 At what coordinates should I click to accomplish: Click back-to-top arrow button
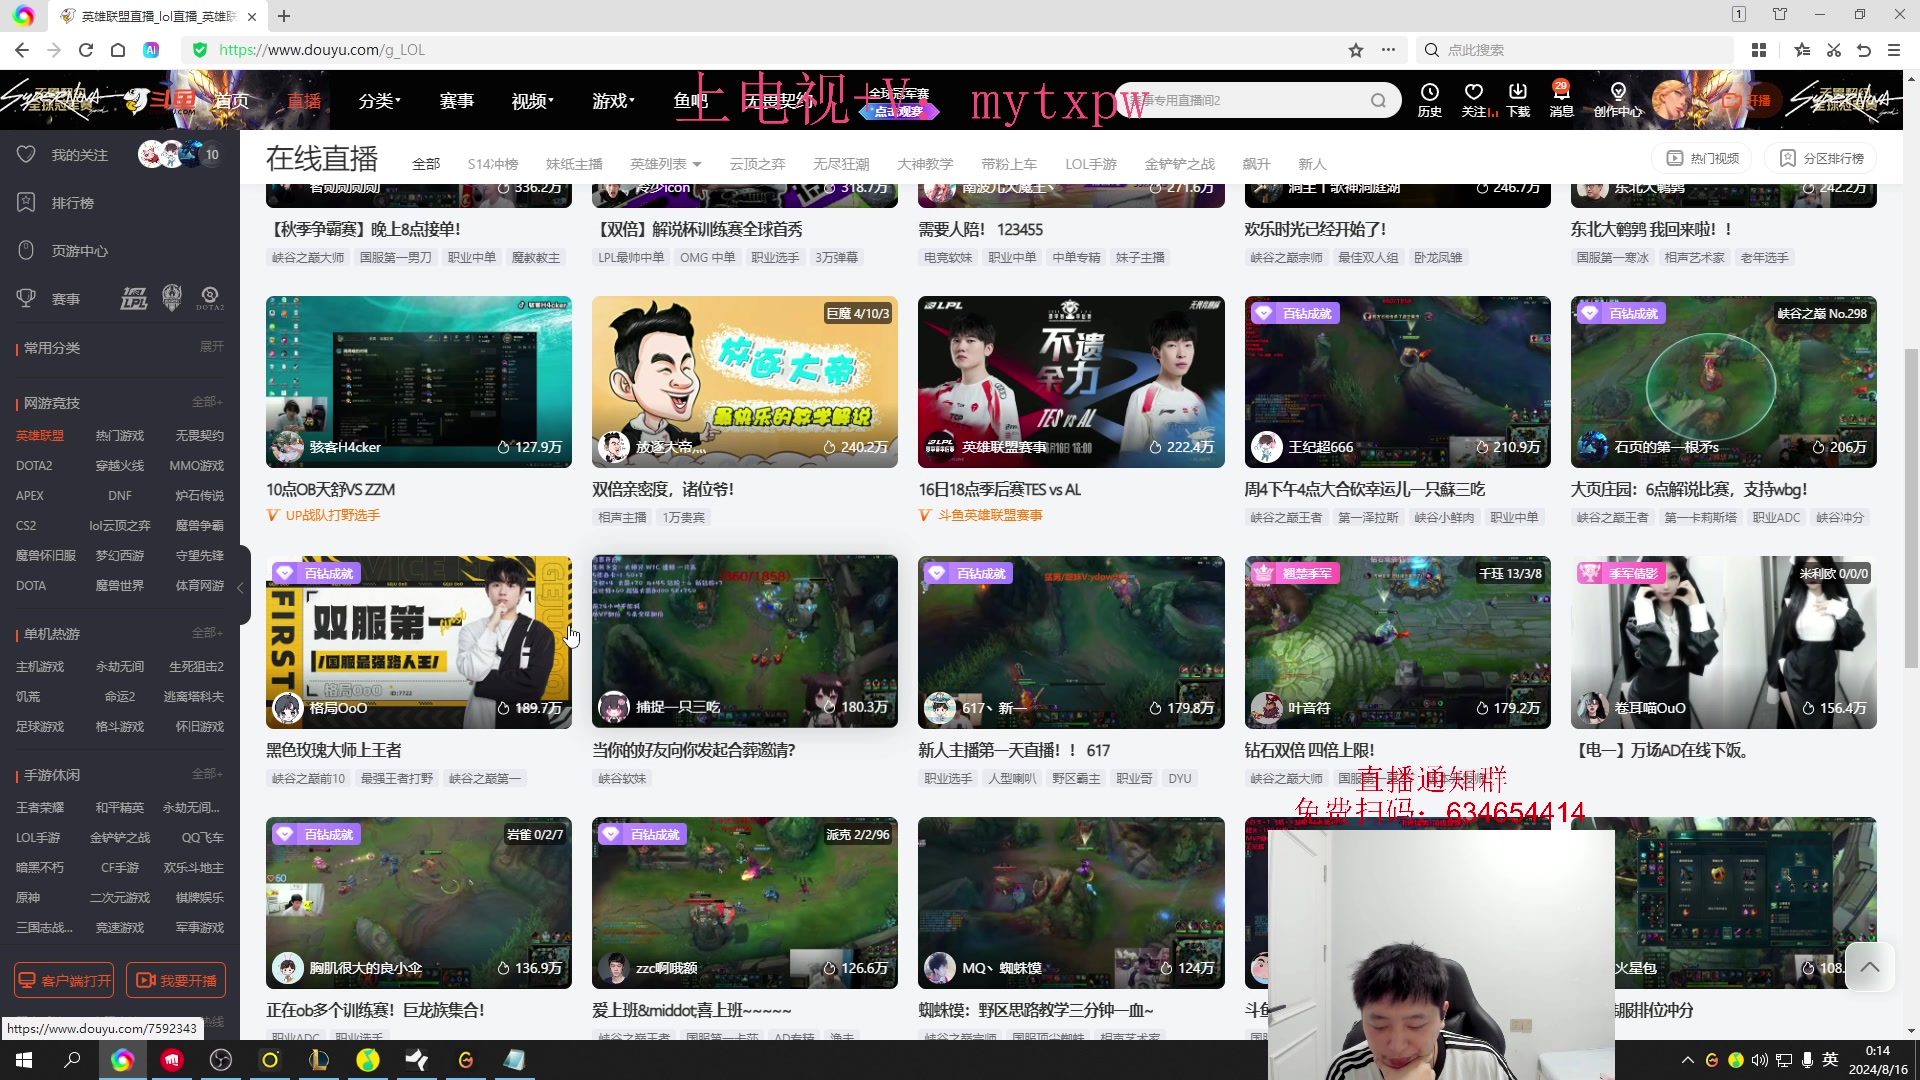coord(1870,967)
